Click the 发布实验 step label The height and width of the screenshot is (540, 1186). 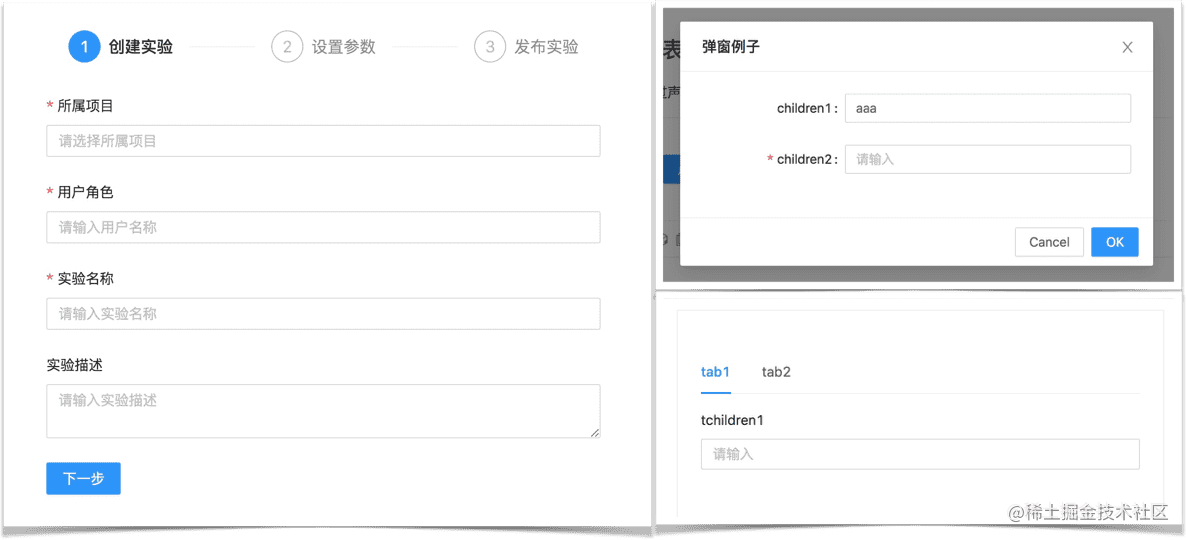[546, 47]
